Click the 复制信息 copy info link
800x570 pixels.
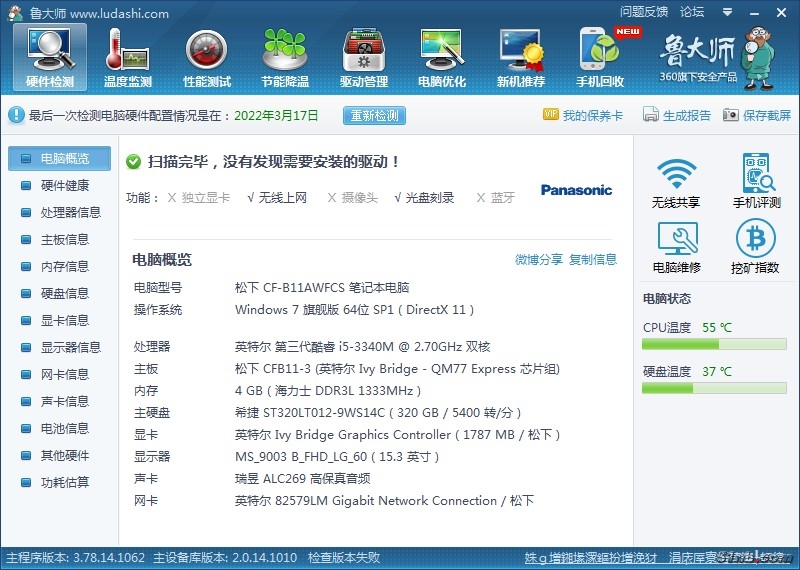[x=593, y=260]
